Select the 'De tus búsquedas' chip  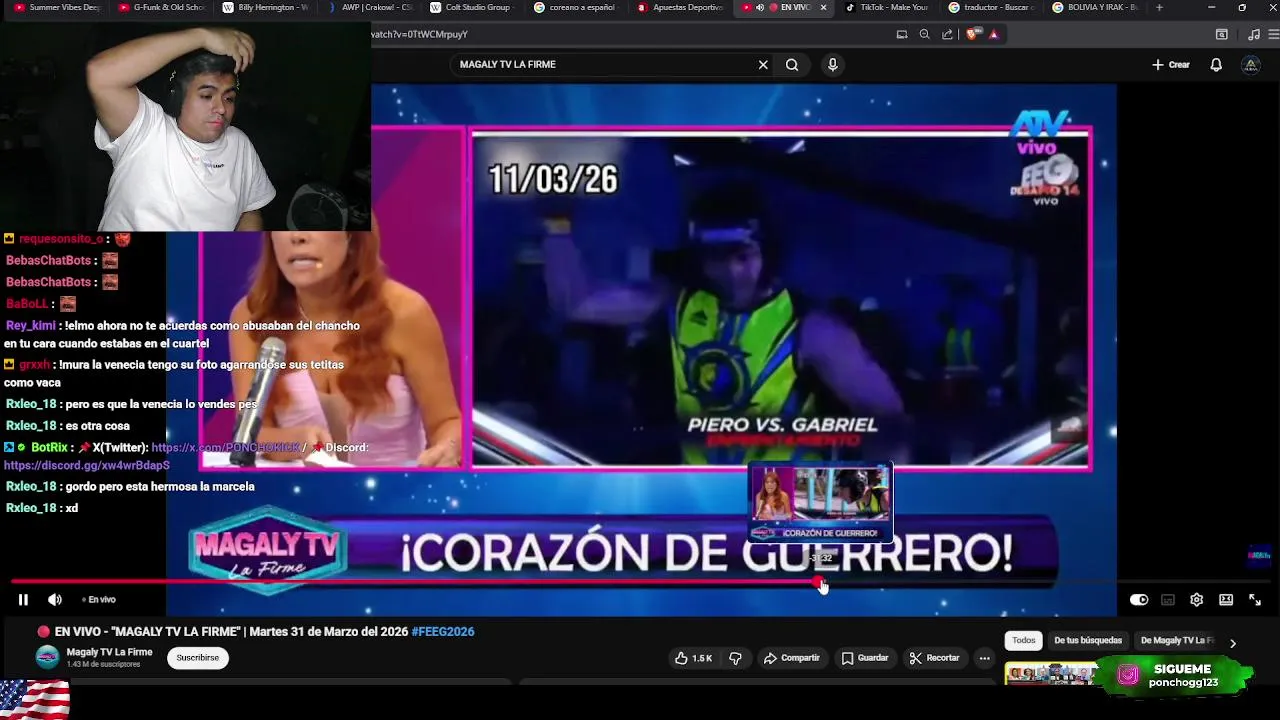[x=1088, y=640]
